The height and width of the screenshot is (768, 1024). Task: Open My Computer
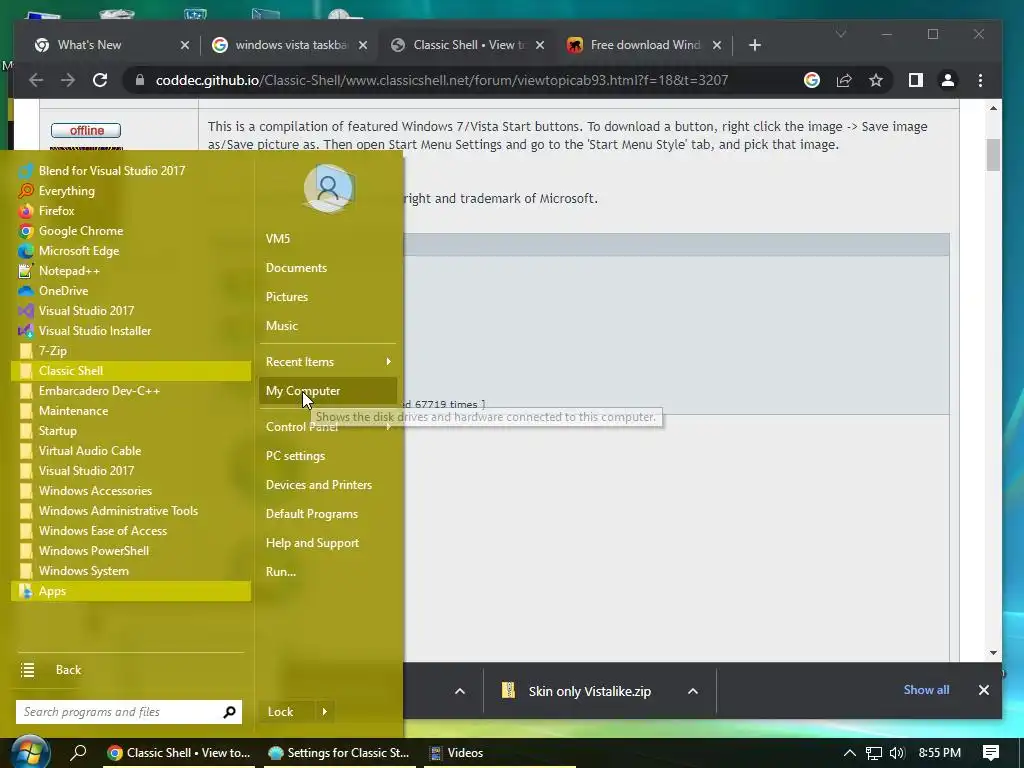pyautogui.click(x=328, y=391)
